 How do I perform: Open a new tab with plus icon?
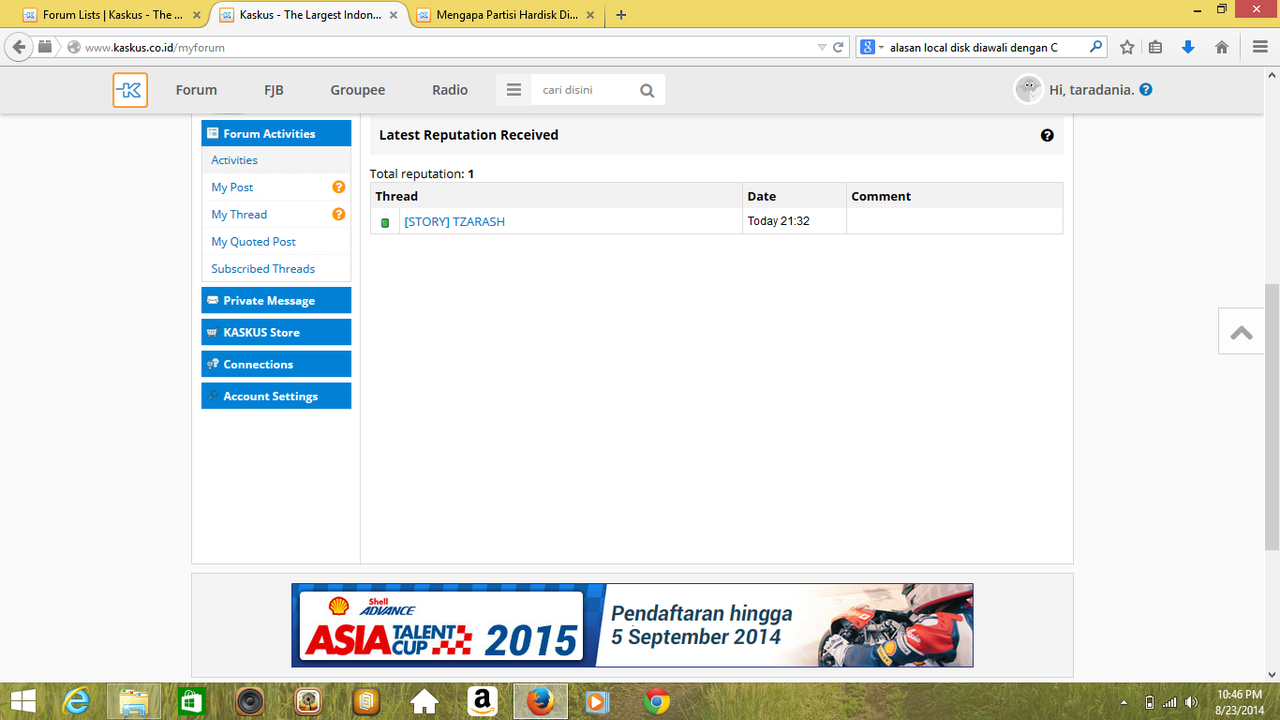[x=621, y=15]
